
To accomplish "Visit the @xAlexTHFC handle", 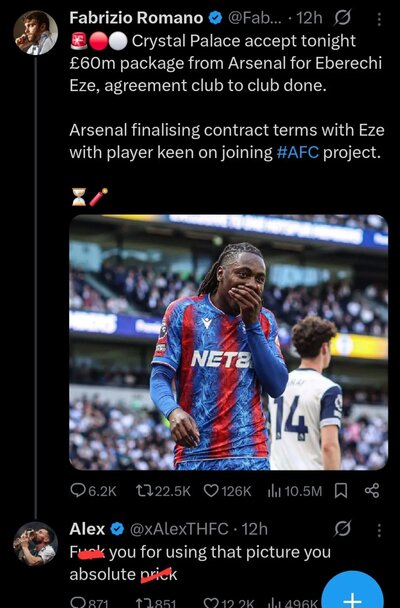I will (x=179, y=529).
